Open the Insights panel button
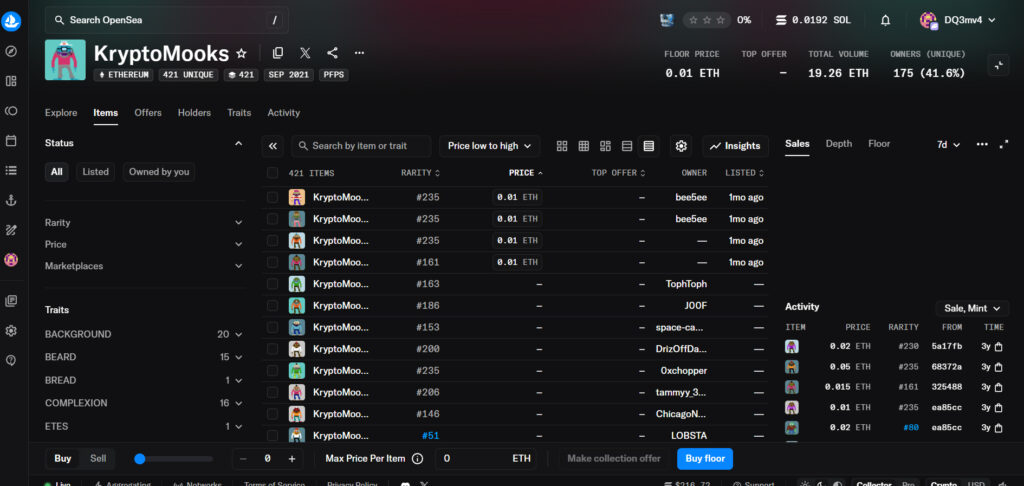Viewport: 1024px width, 486px height. 735,146
